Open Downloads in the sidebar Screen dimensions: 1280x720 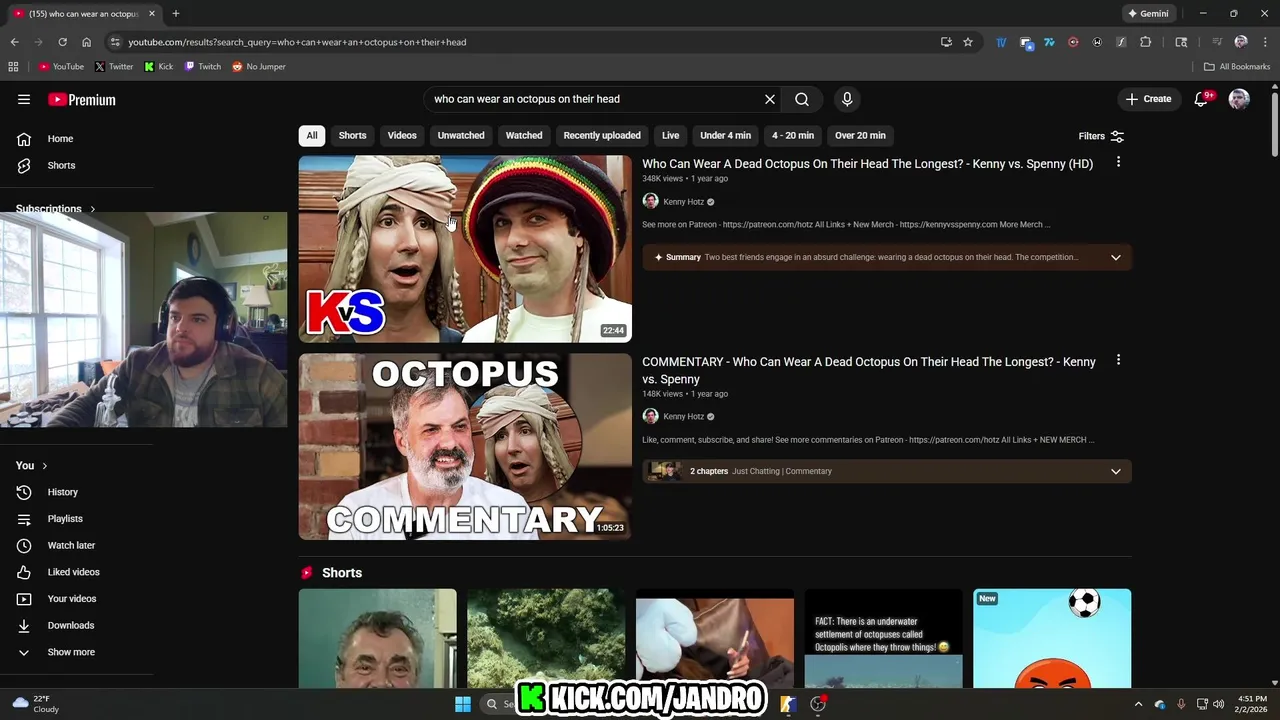(70, 625)
